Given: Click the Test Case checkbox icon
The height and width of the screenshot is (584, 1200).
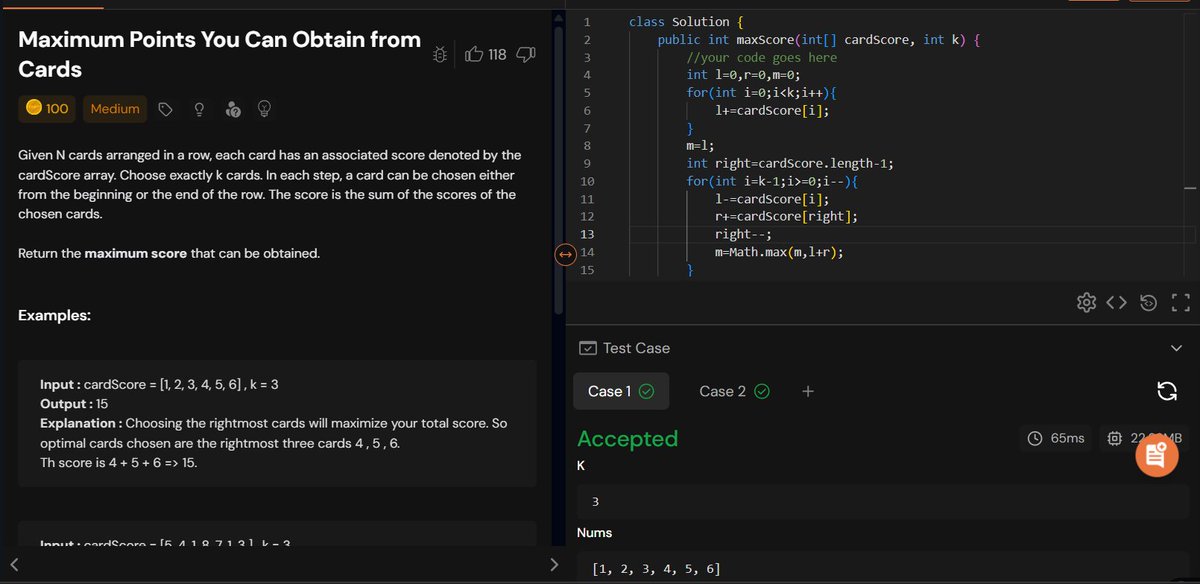Looking at the screenshot, I should 588,348.
